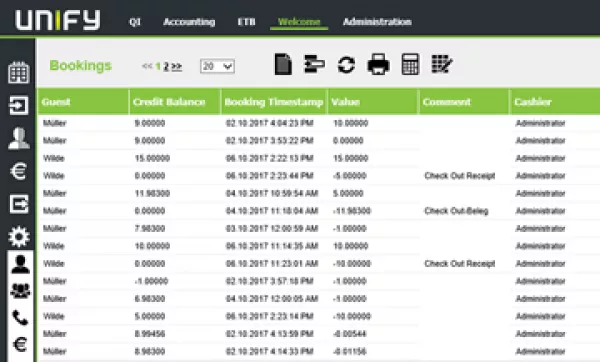This screenshot has width=600, height=362.
Task: Click Wilde guest on 2:22:13 PM row
Action: [x=54, y=158]
